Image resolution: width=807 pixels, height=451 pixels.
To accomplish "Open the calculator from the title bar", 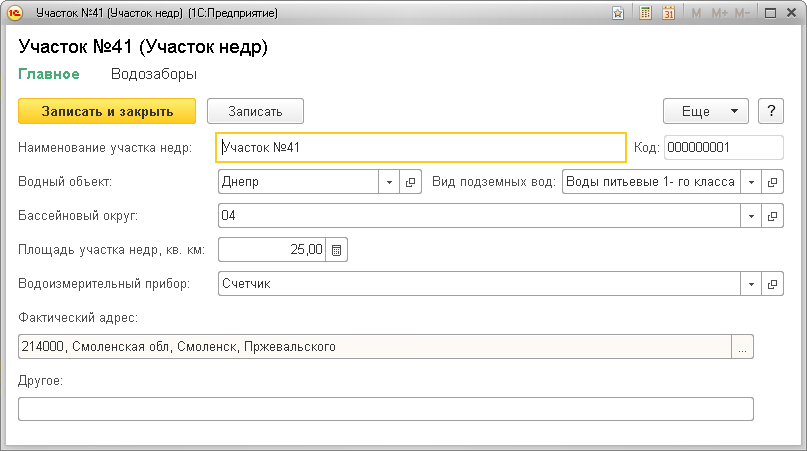I will coord(646,14).
